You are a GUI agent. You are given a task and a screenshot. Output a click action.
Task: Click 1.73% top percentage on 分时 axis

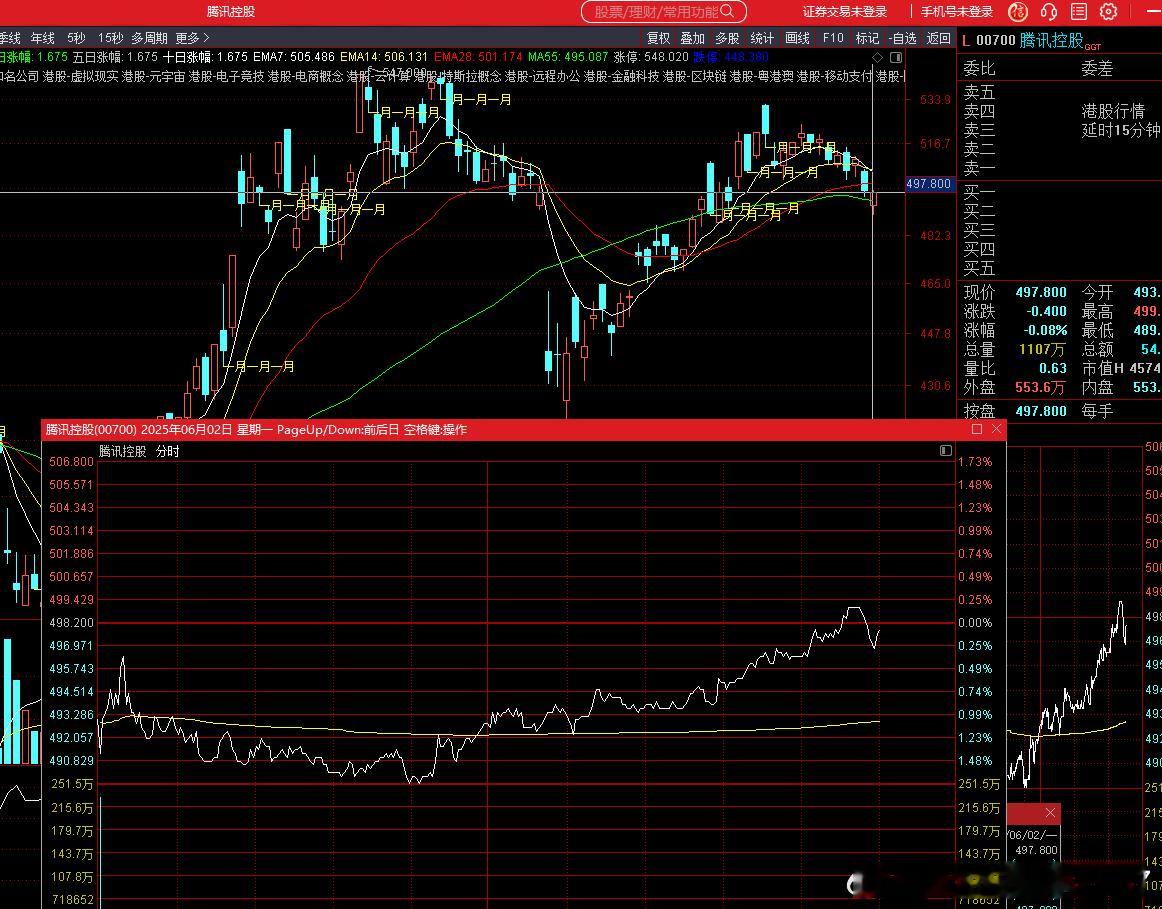point(975,462)
